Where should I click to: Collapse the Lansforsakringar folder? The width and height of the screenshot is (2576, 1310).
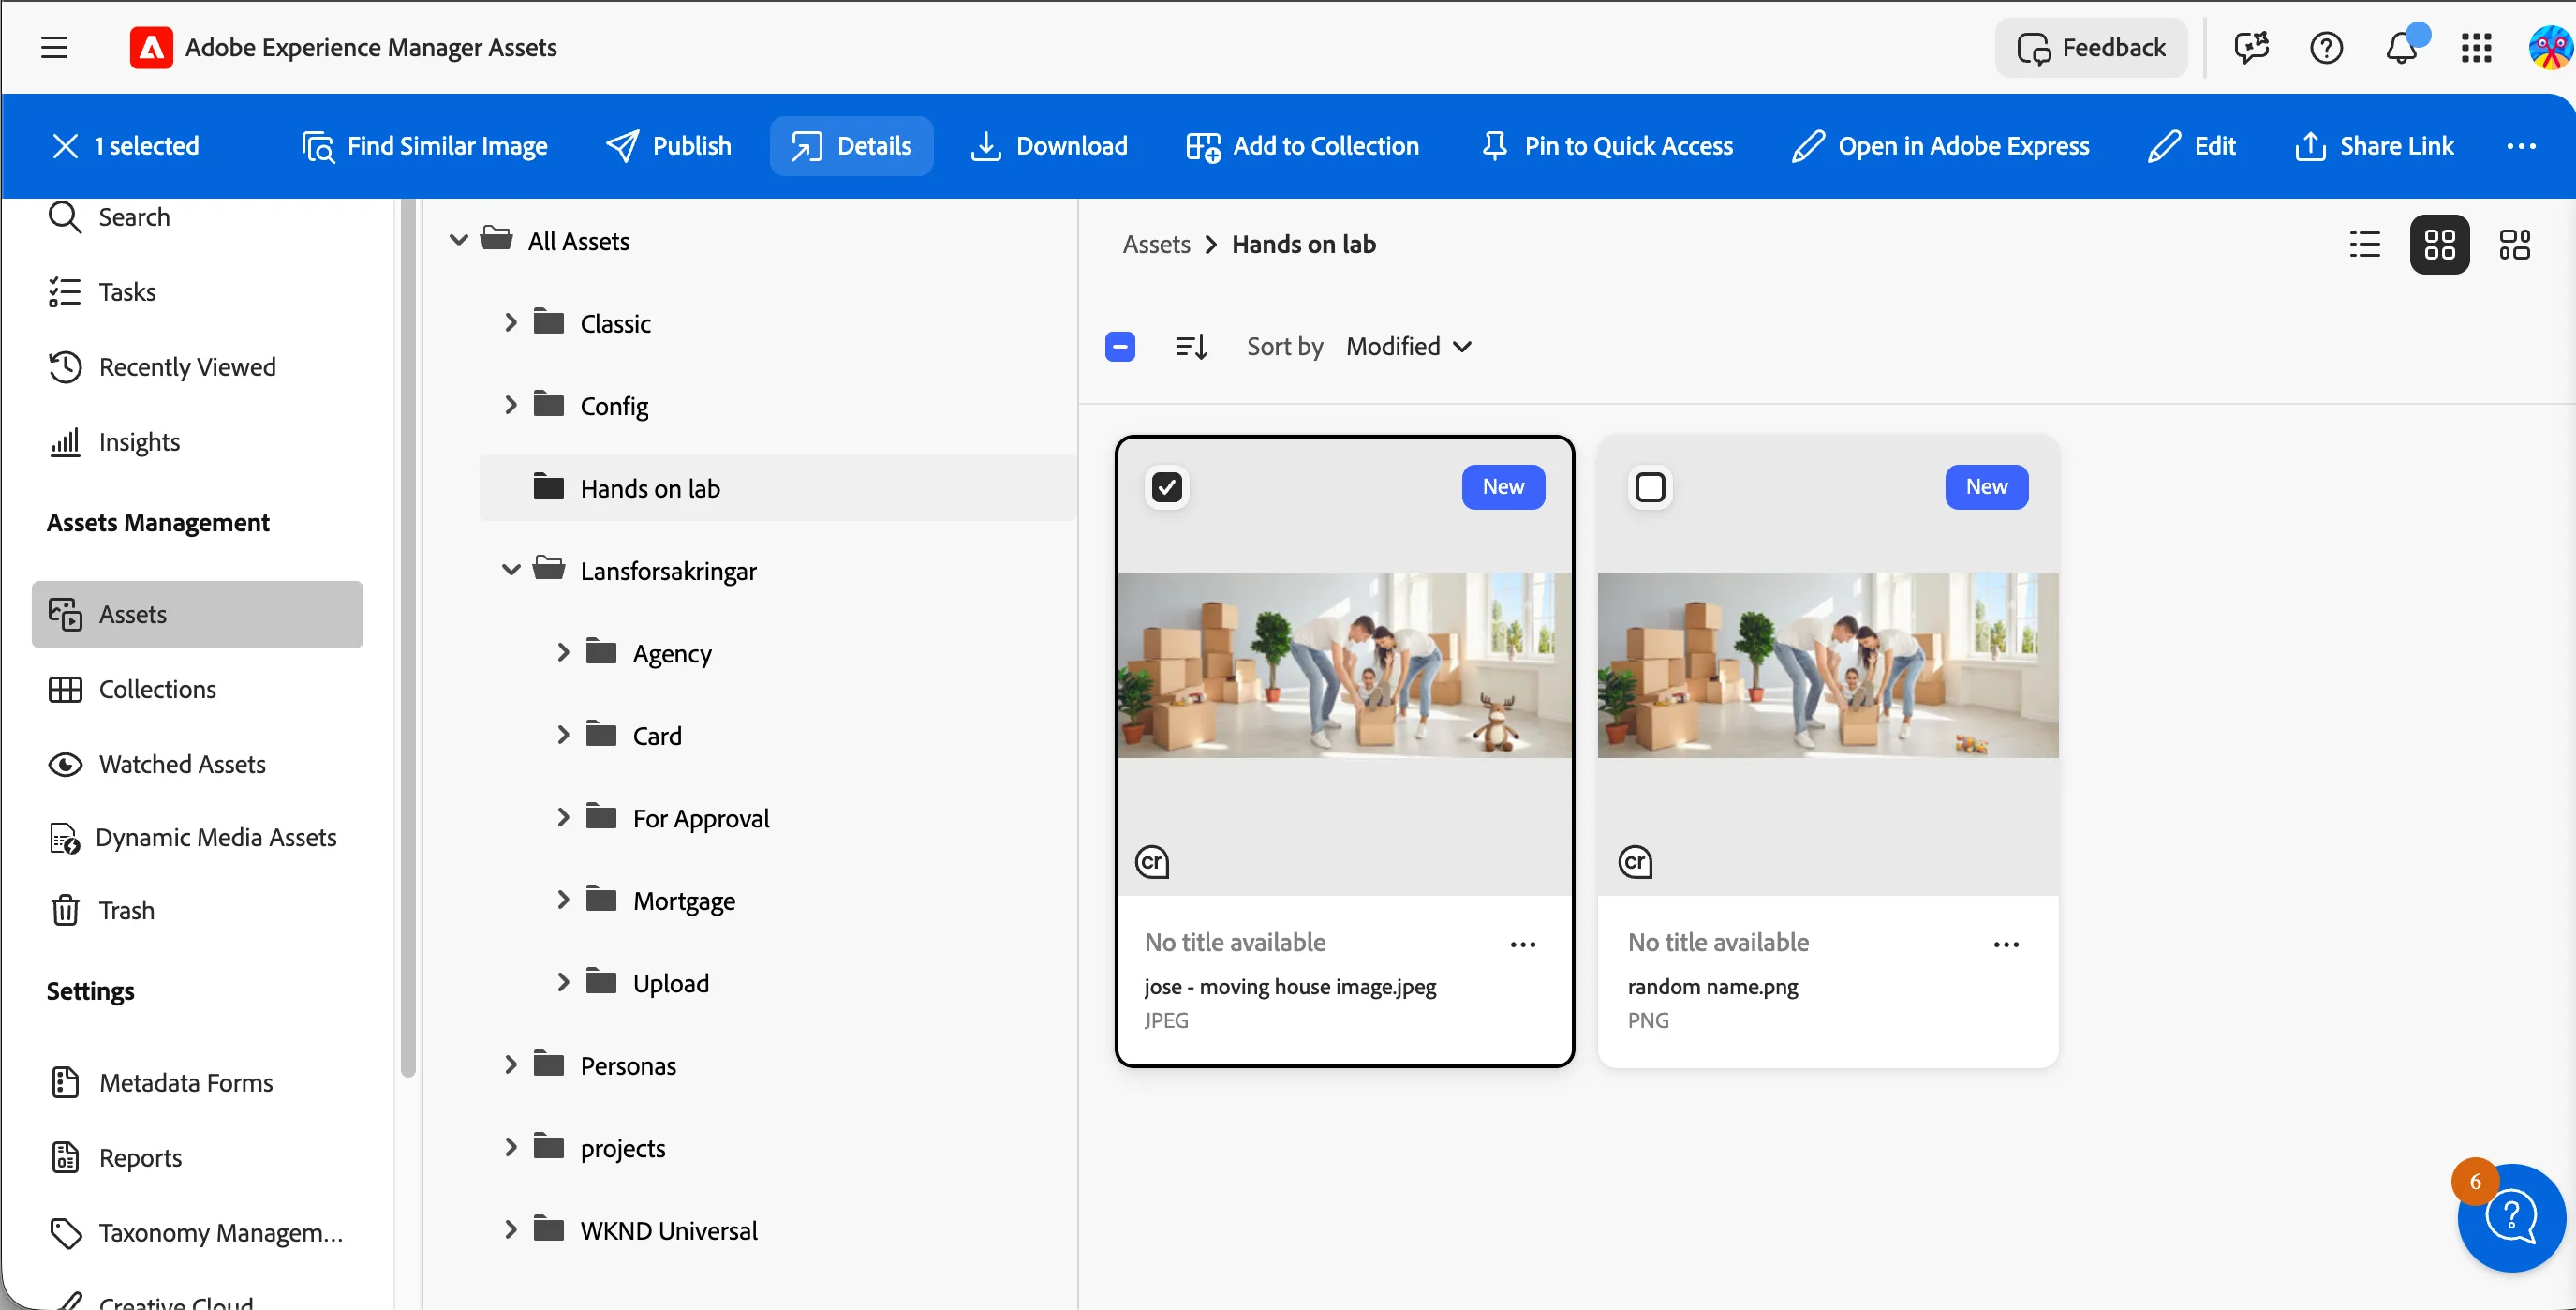[511, 569]
